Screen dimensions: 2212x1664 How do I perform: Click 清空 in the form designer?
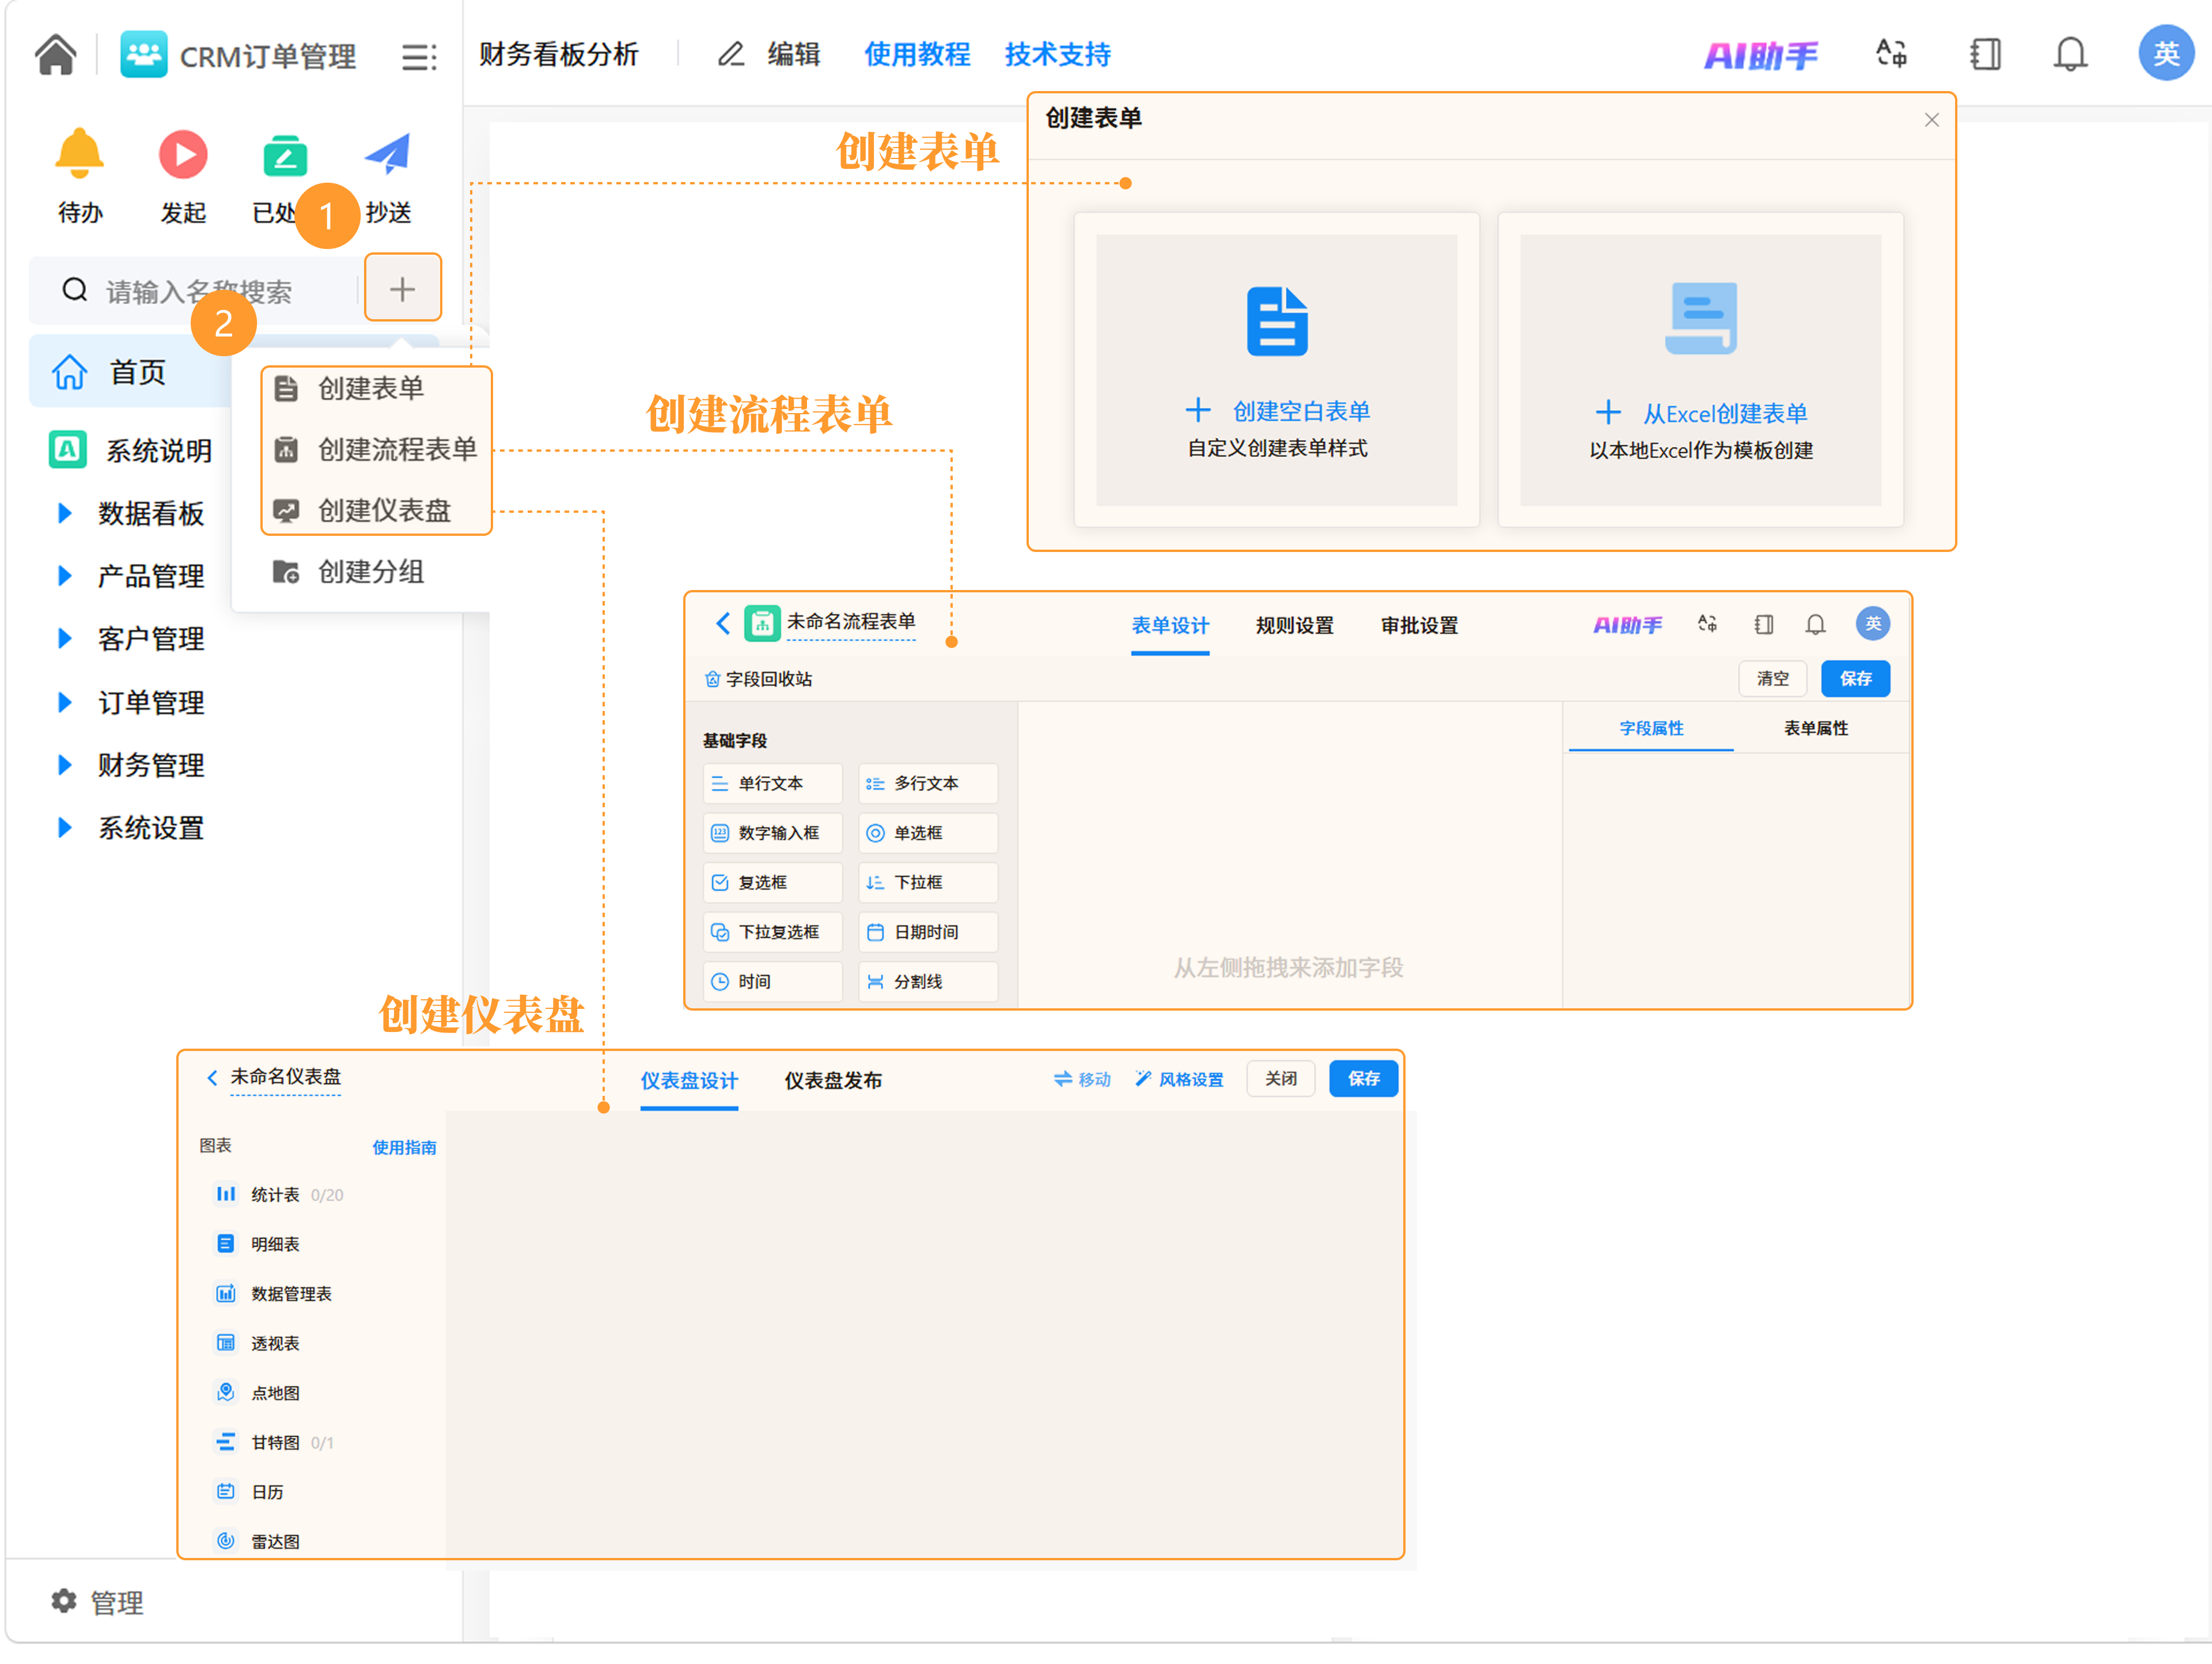[1773, 679]
